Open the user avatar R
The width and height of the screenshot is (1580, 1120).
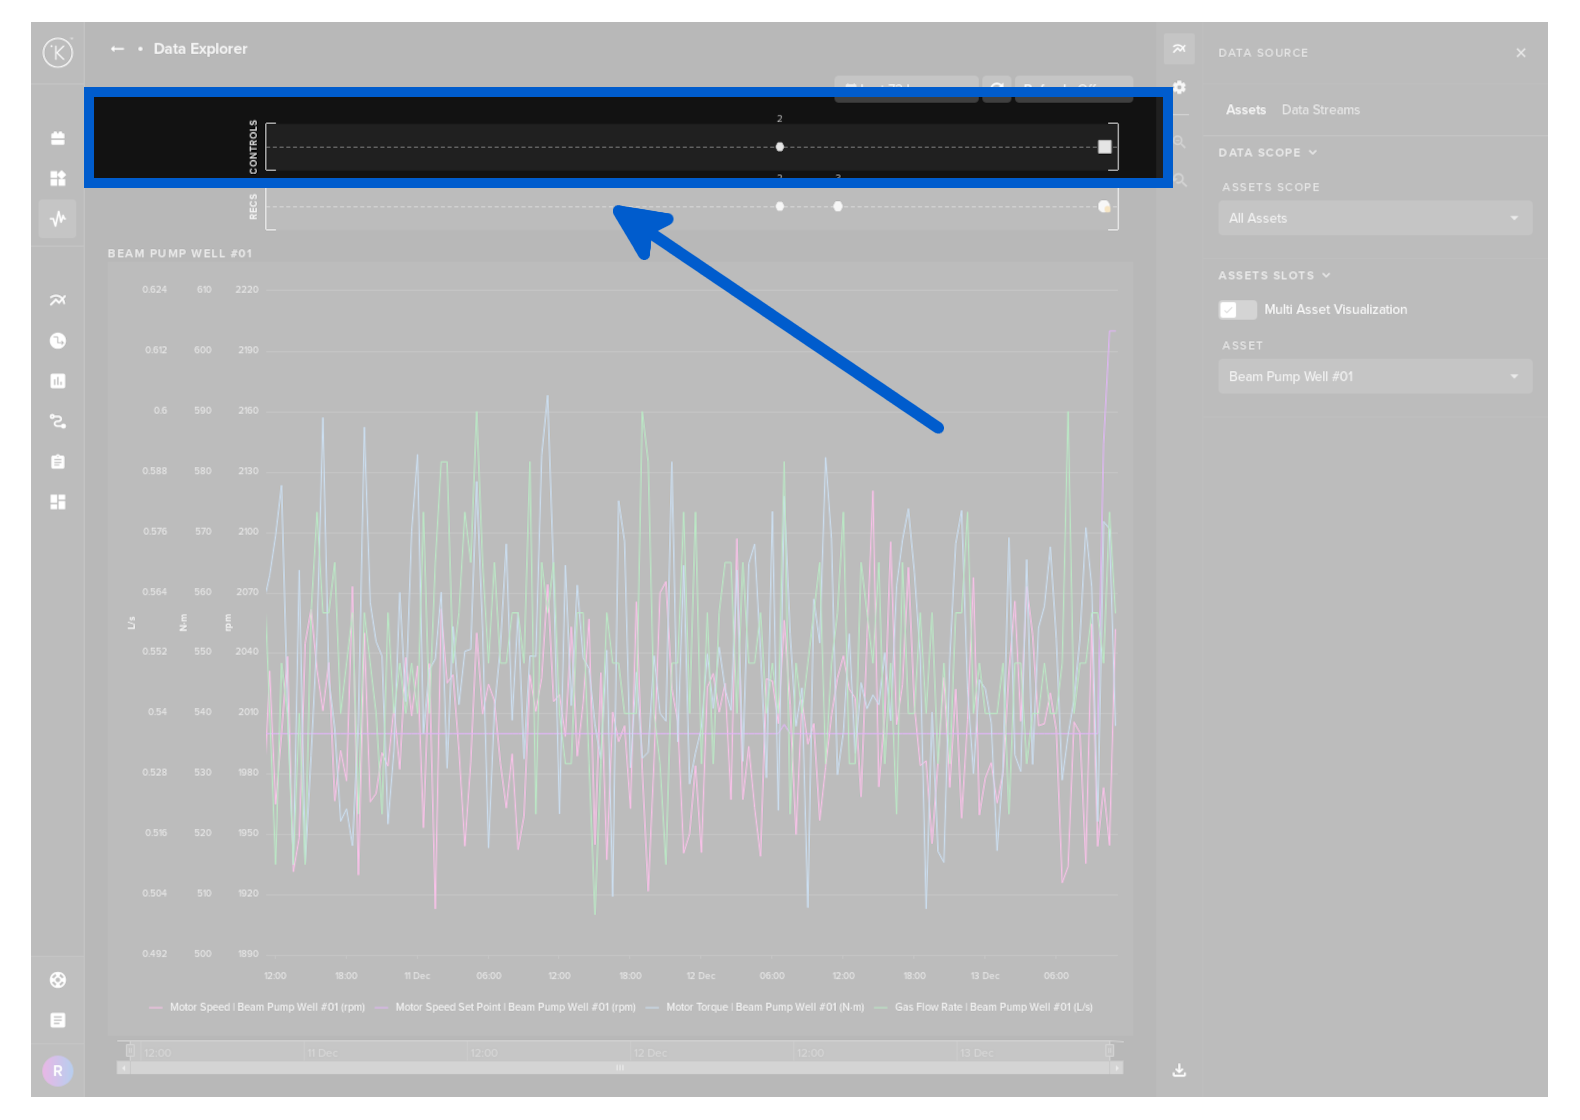[58, 1071]
